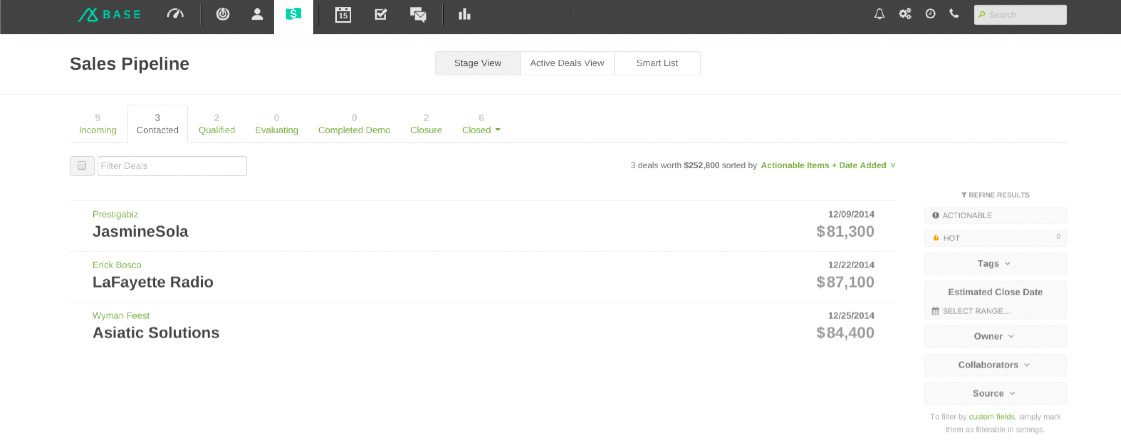Image resolution: width=1121 pixels, height=447 pixels.
Task: Open the LaFayette Radio deal
Action: coord(153,283)
